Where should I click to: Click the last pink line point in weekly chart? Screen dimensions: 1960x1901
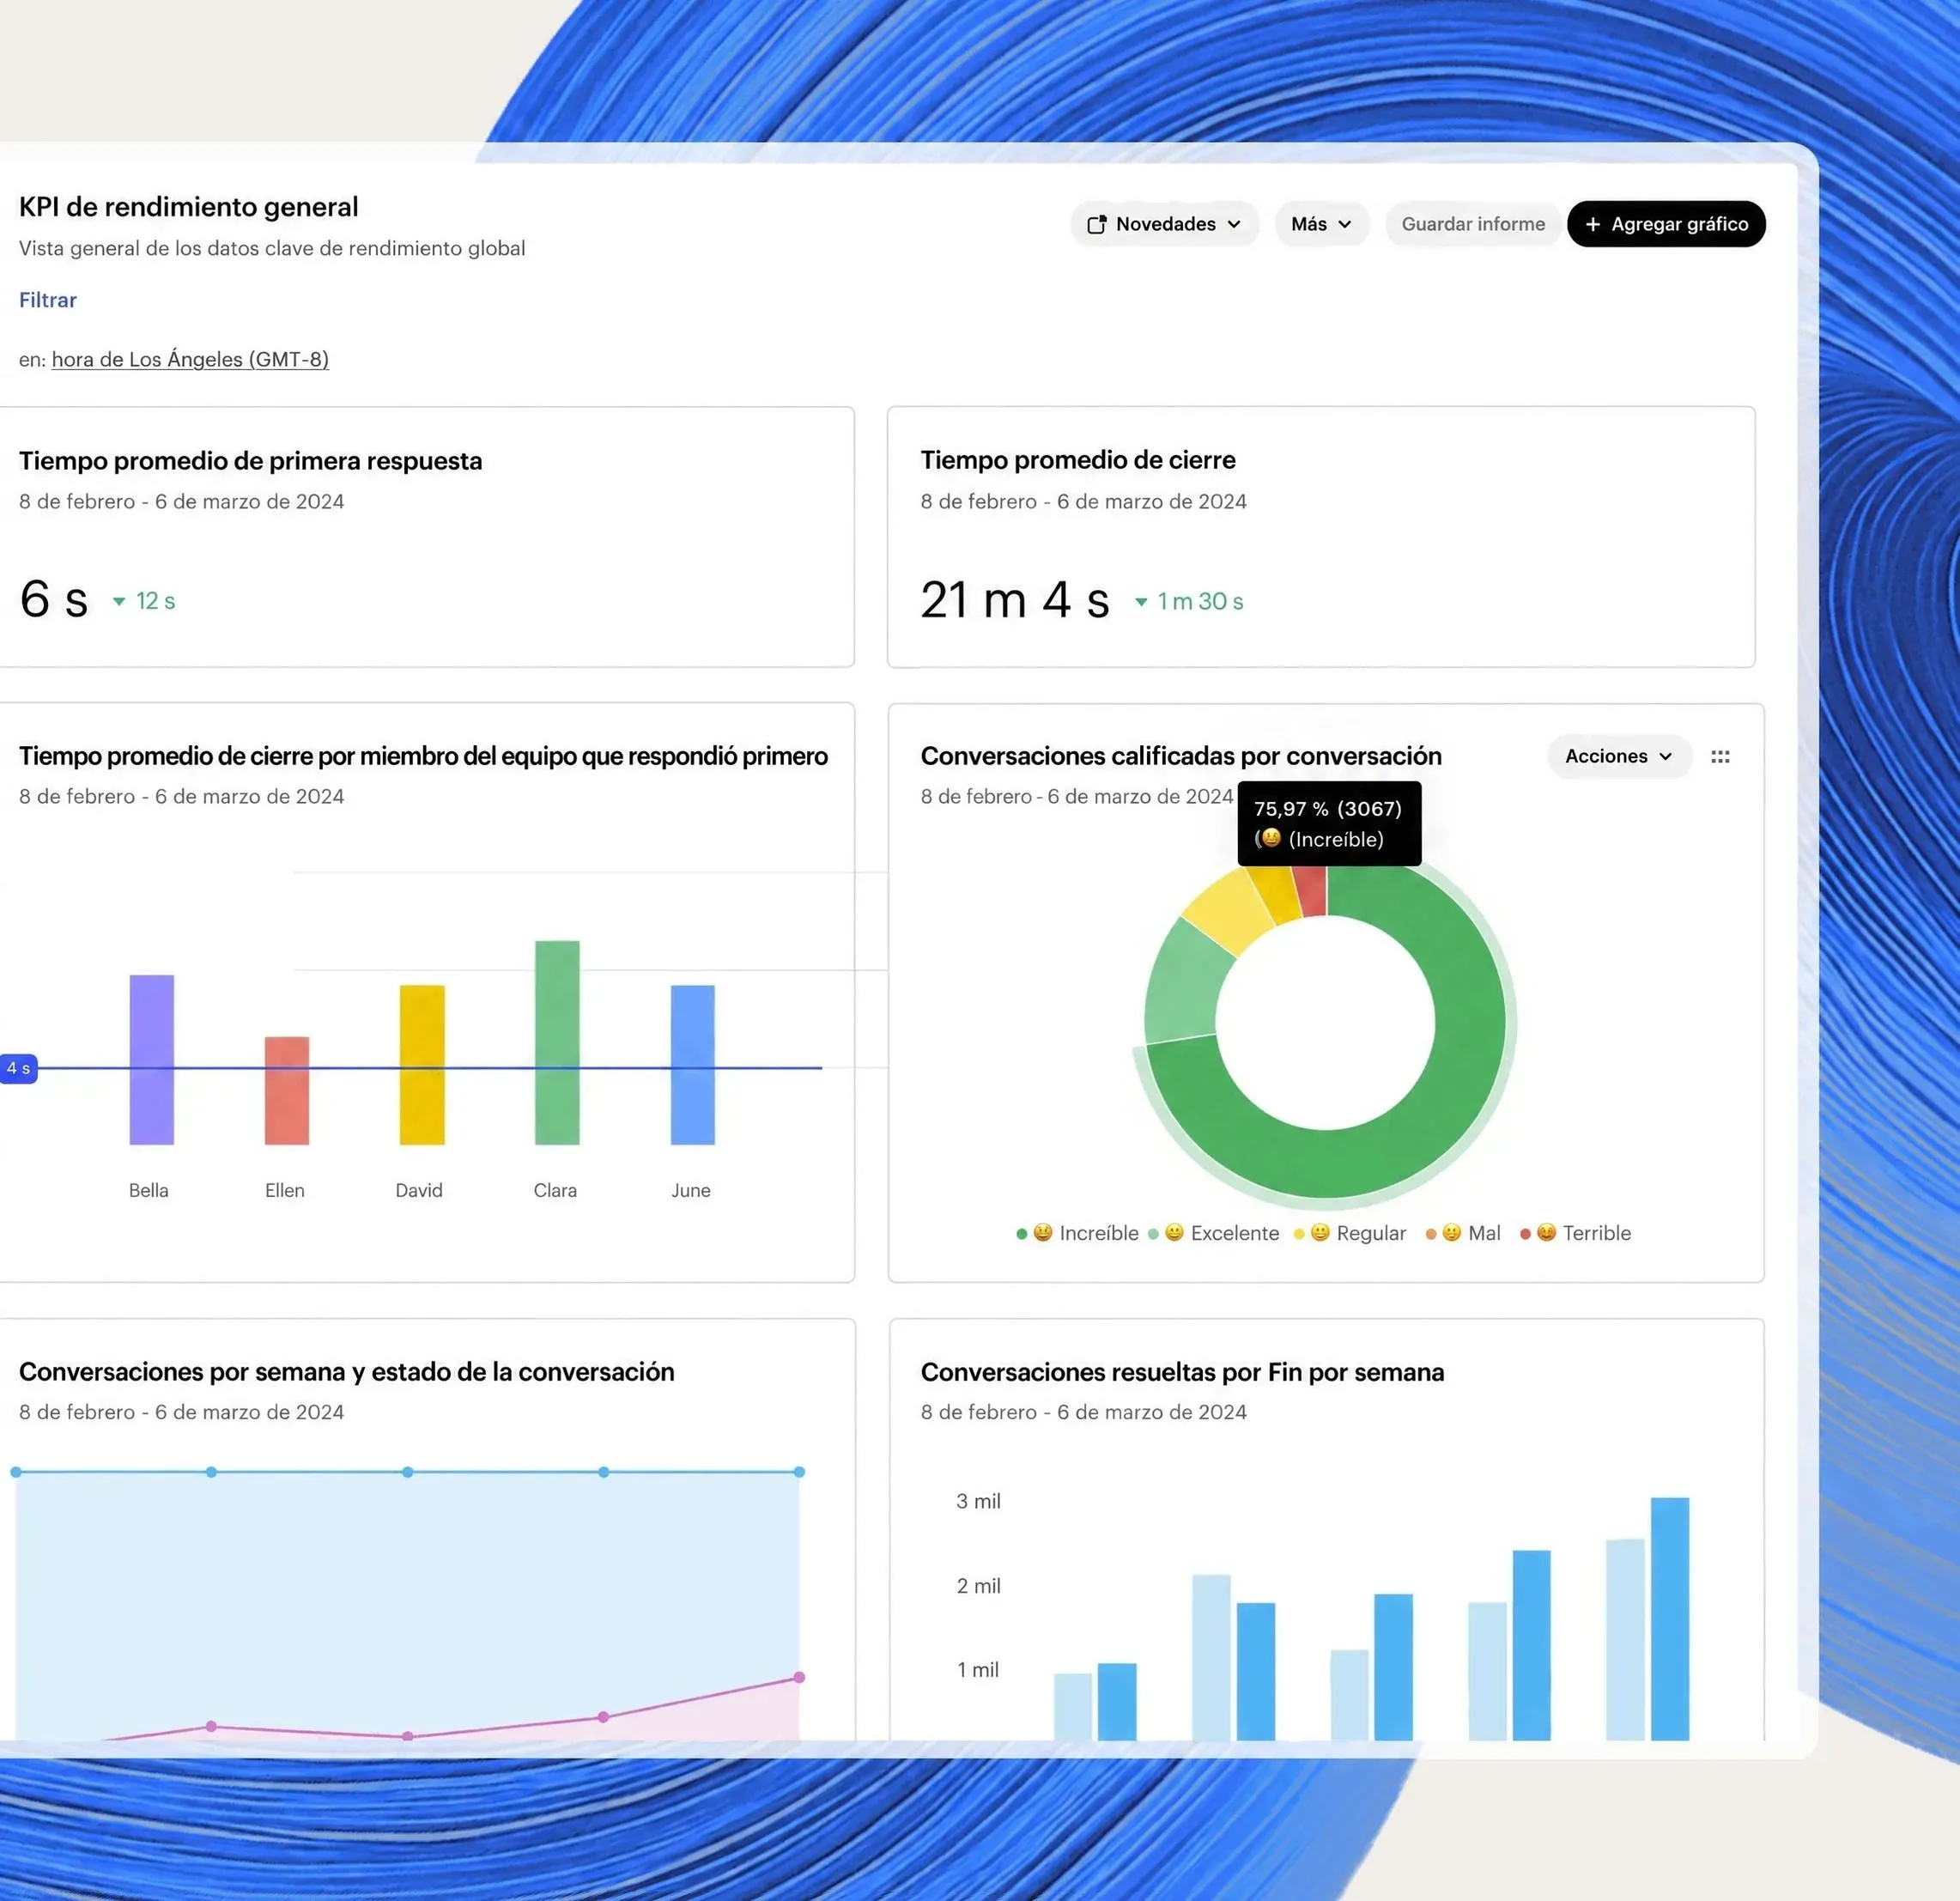coord(799,1677)
